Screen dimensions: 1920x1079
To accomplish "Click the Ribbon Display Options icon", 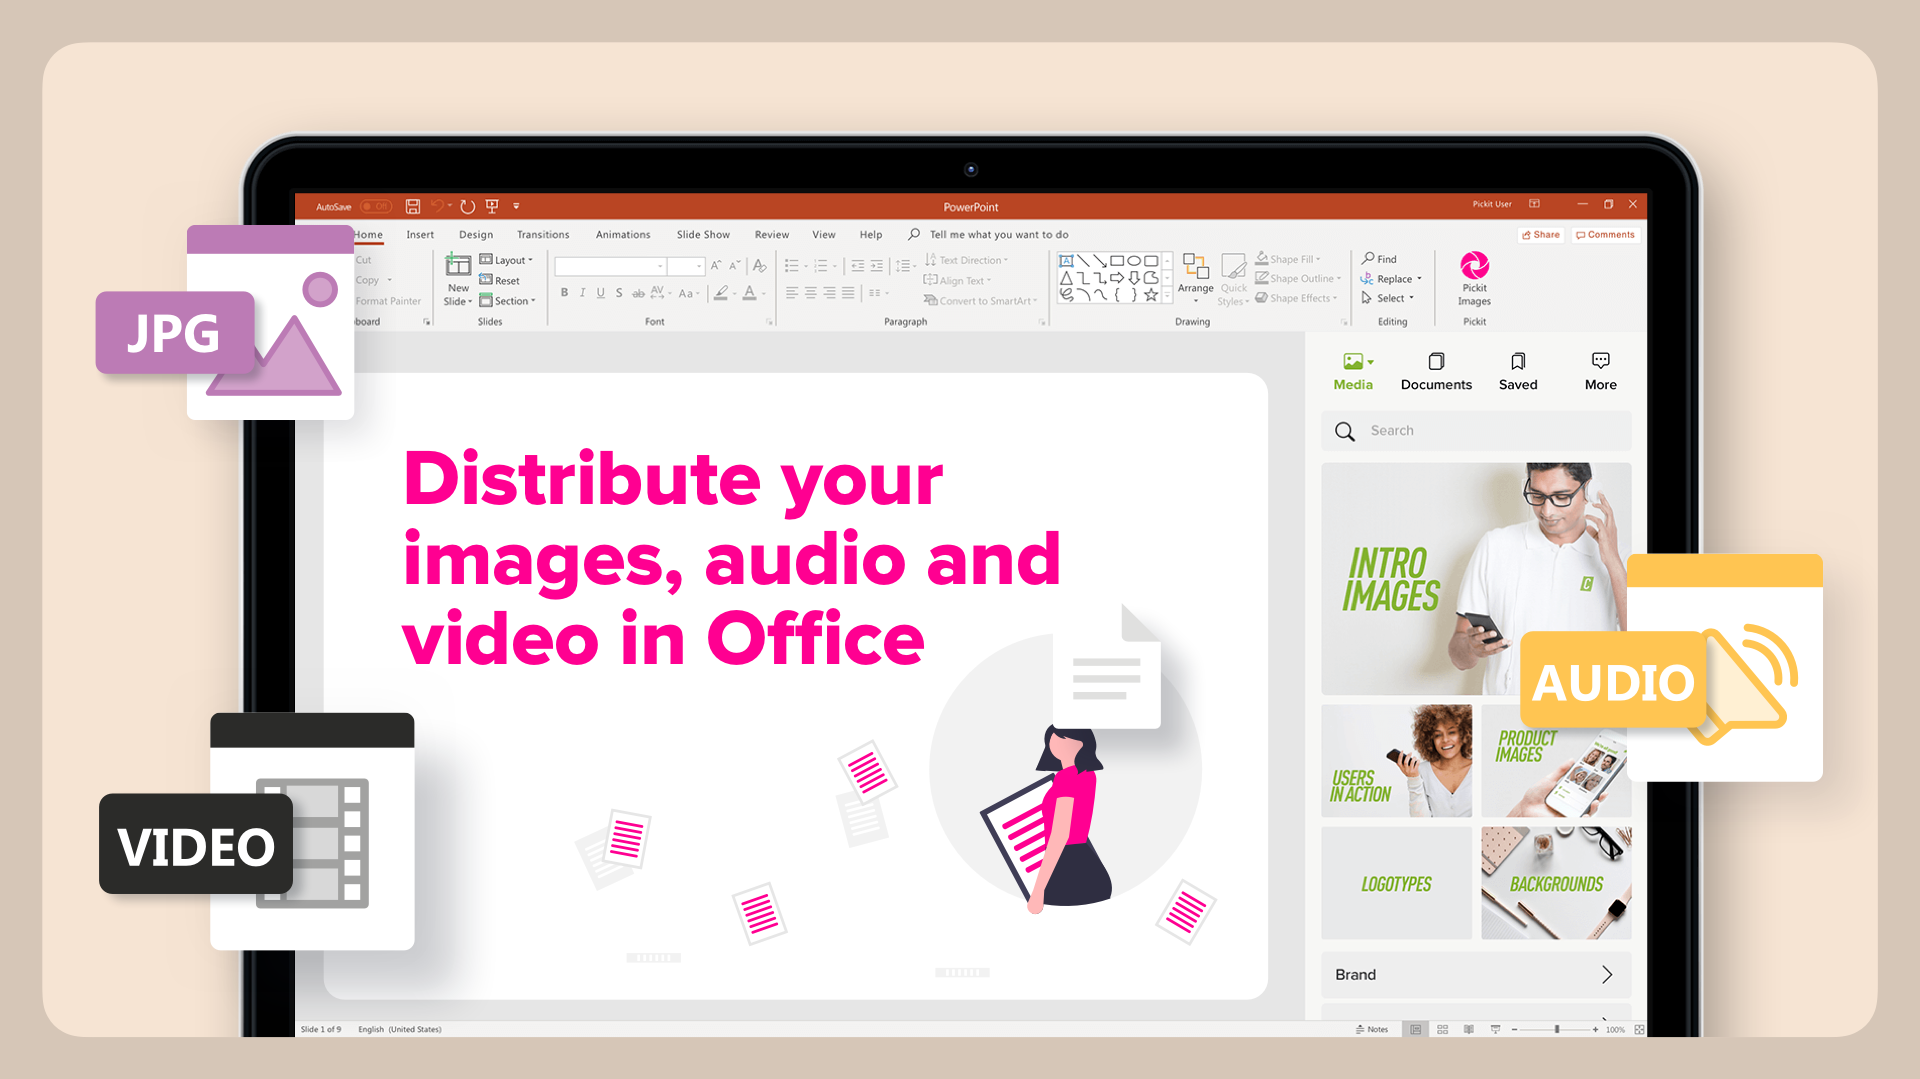I will (1534, 204).
